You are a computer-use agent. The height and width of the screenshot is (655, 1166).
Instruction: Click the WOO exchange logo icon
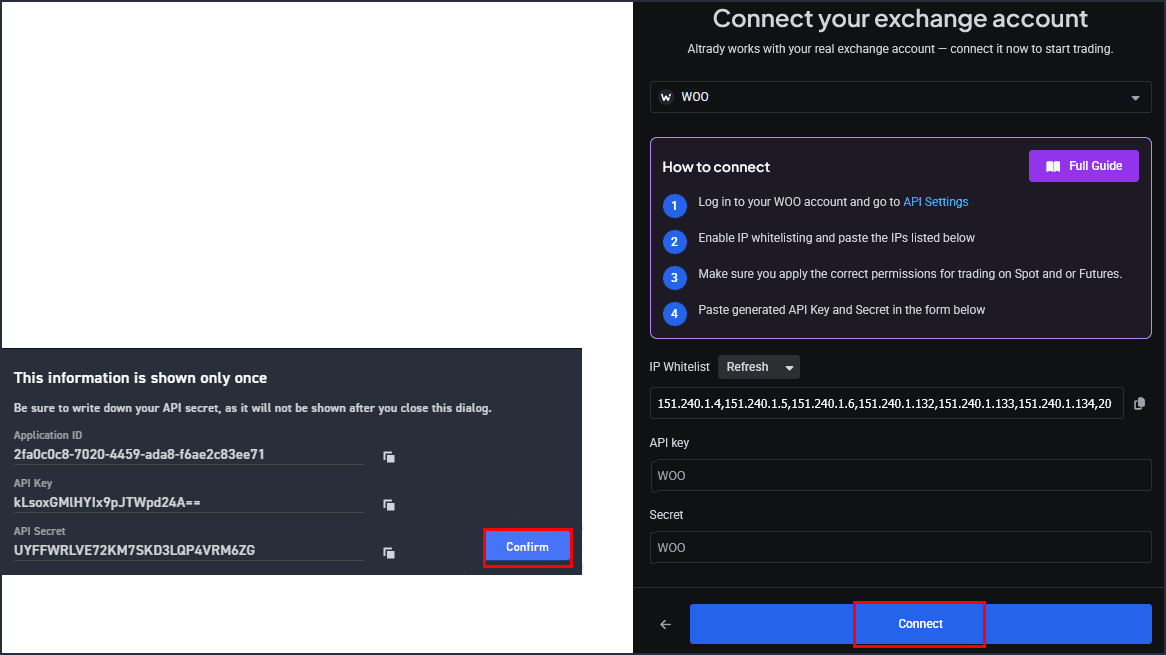pyautogui.click(x=666, y=97)
